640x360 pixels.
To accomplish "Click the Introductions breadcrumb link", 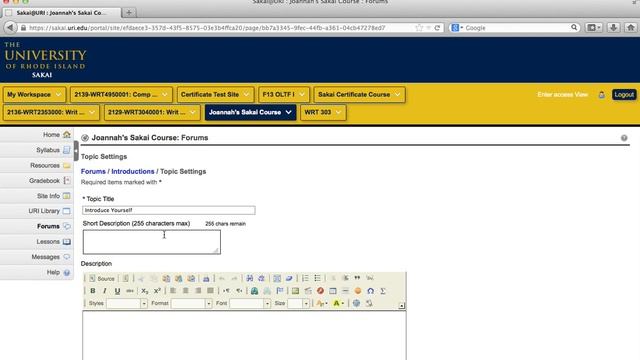I will [x=133, y=171].
